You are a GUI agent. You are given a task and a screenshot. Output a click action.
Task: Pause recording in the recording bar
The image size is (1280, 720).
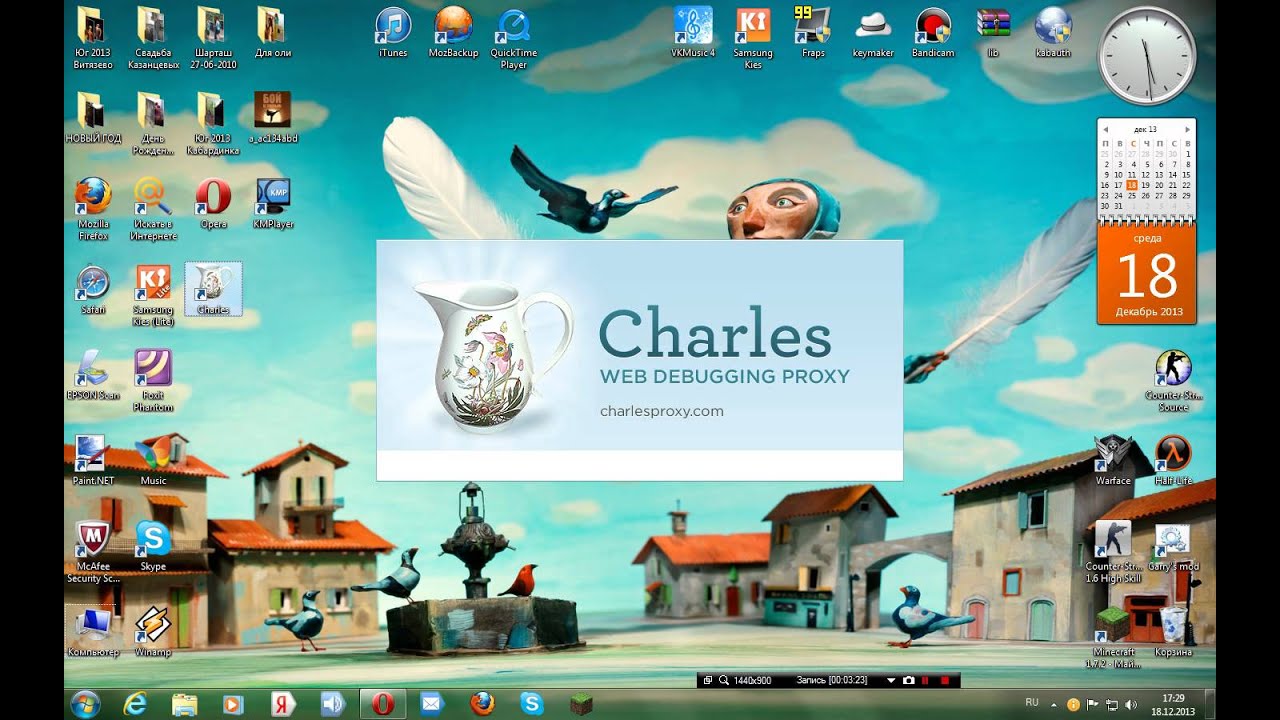(x=925, y=680)
